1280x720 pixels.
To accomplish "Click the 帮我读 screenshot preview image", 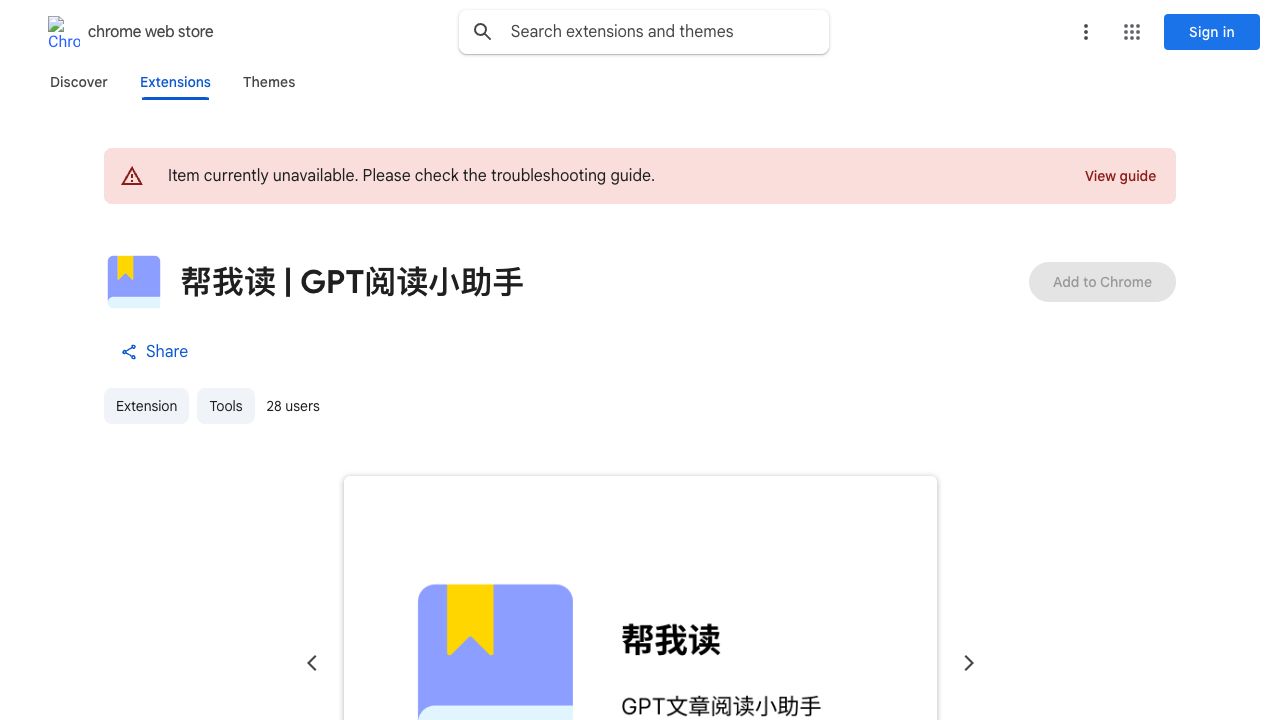I will coord(640,598).
